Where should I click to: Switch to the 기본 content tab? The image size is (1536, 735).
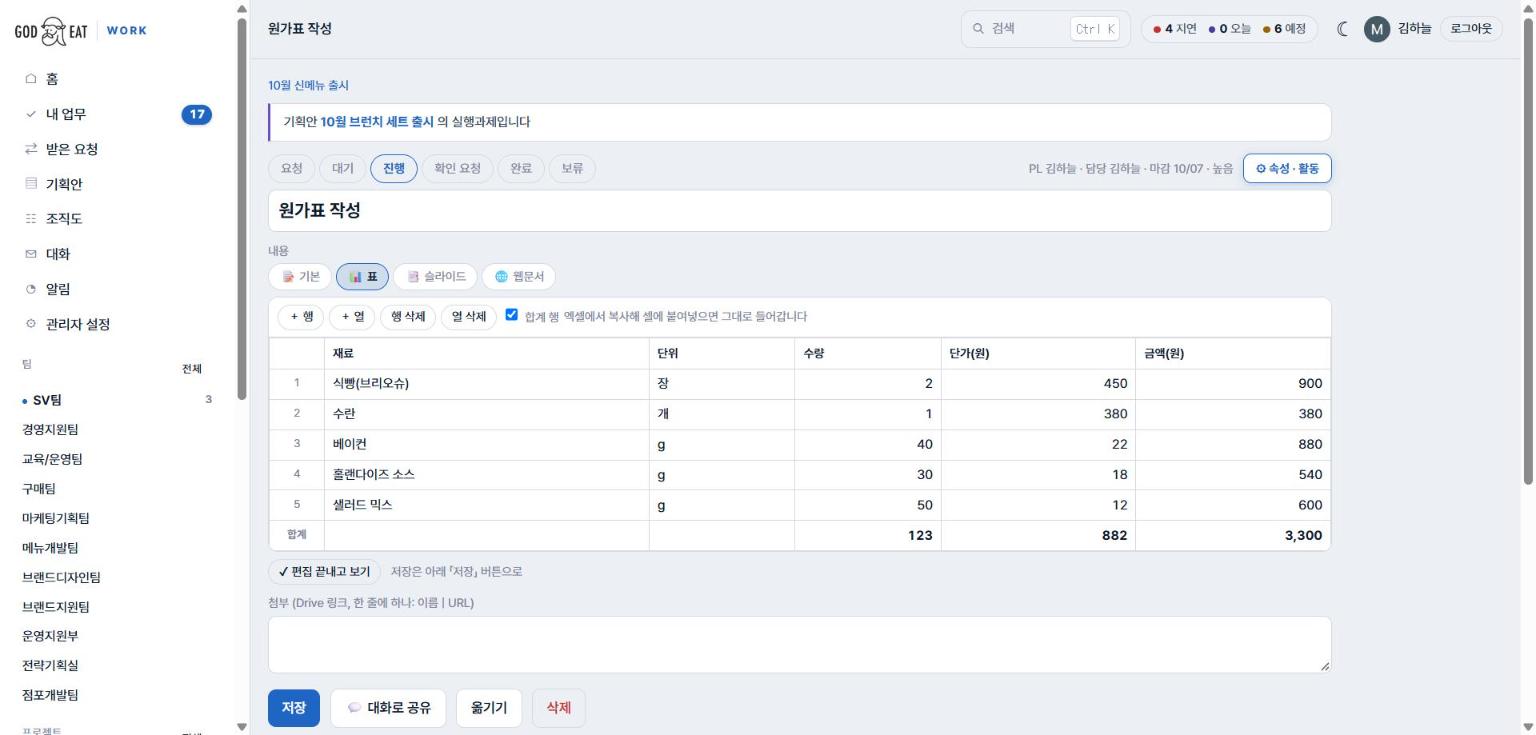point(301,277)
